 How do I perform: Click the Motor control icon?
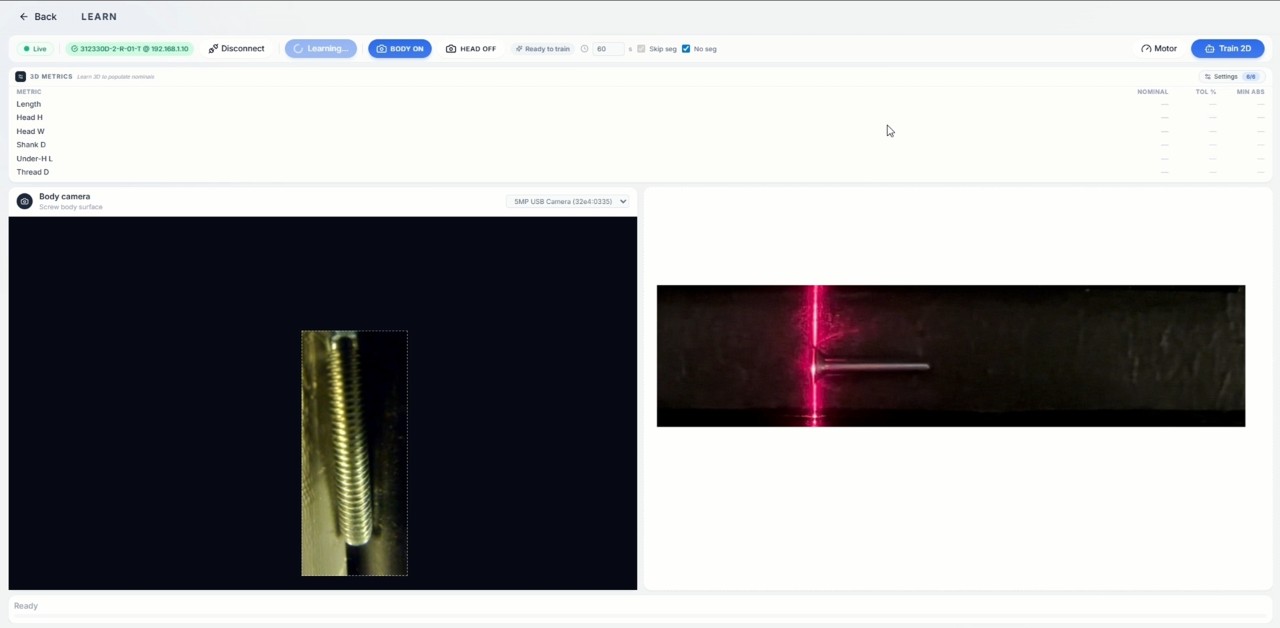coord(1146,48)
